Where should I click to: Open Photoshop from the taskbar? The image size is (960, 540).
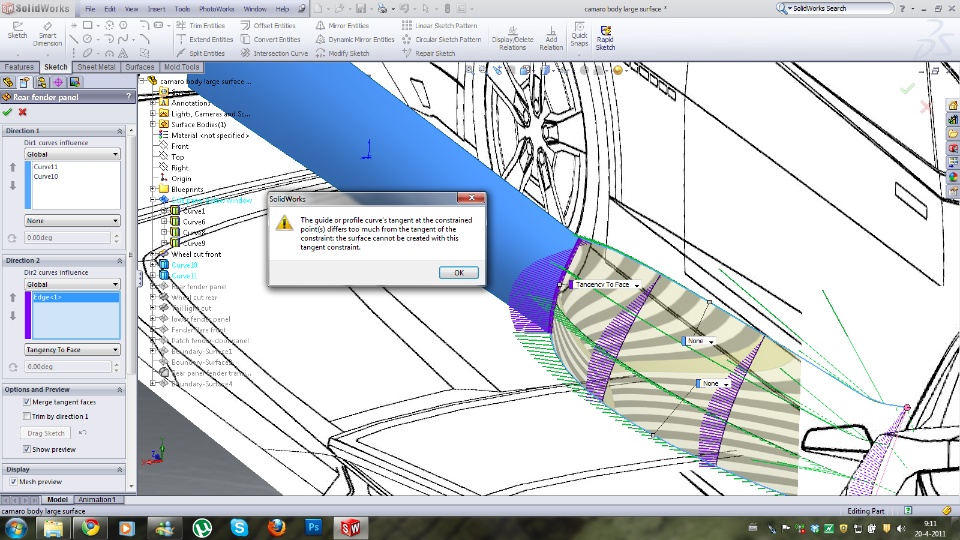(x=313, y=527)
